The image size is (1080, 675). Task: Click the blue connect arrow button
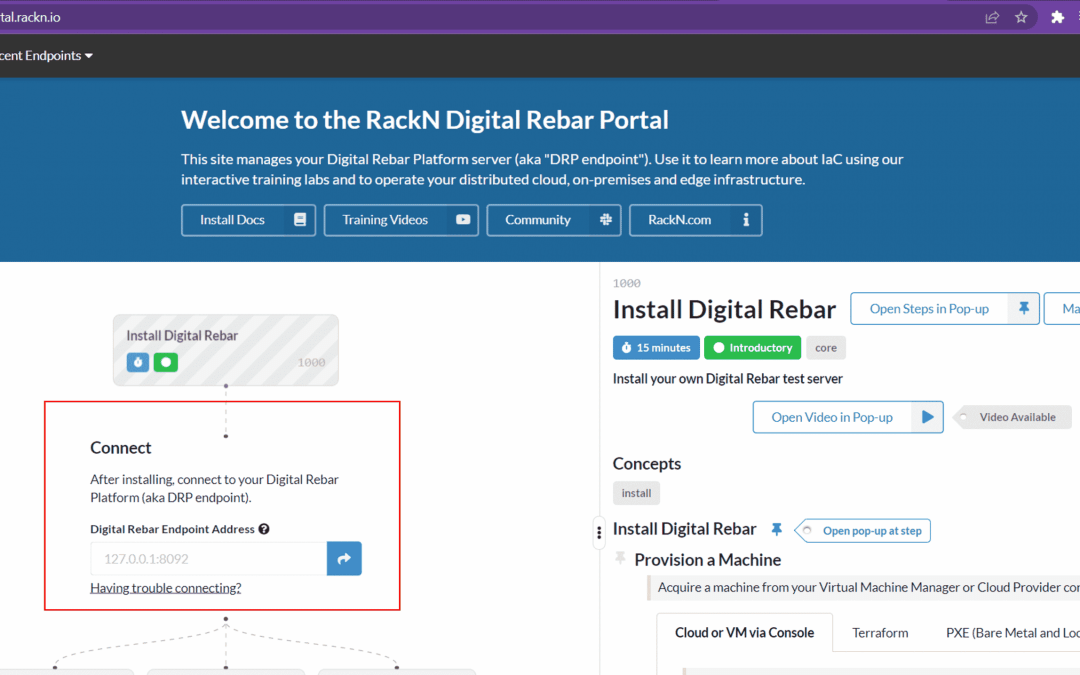(344, 559)
